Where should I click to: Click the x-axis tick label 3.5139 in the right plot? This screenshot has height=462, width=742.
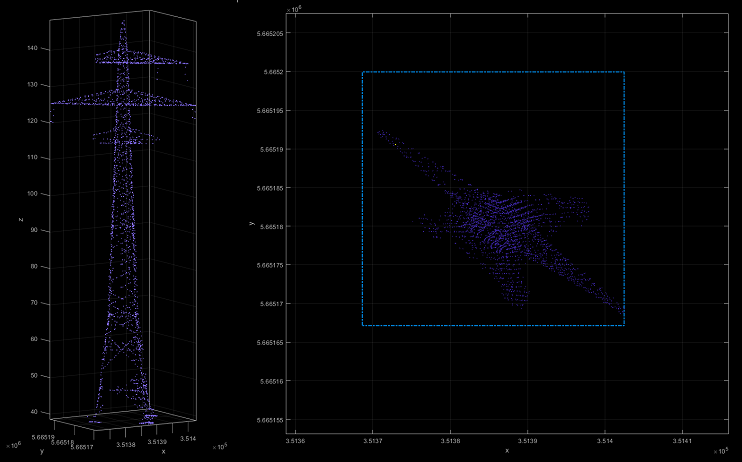pos(527,440)
